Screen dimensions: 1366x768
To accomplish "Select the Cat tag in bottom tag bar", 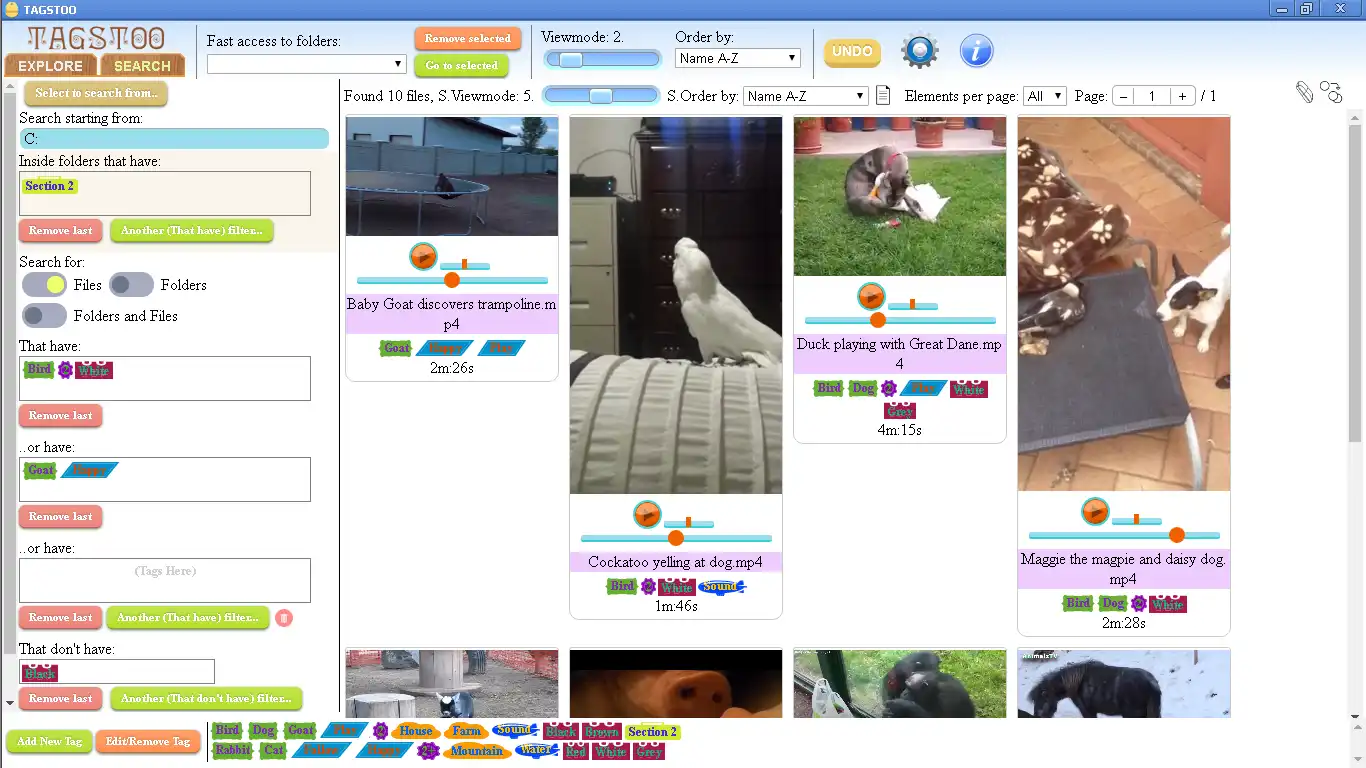I will coord(273,750).
